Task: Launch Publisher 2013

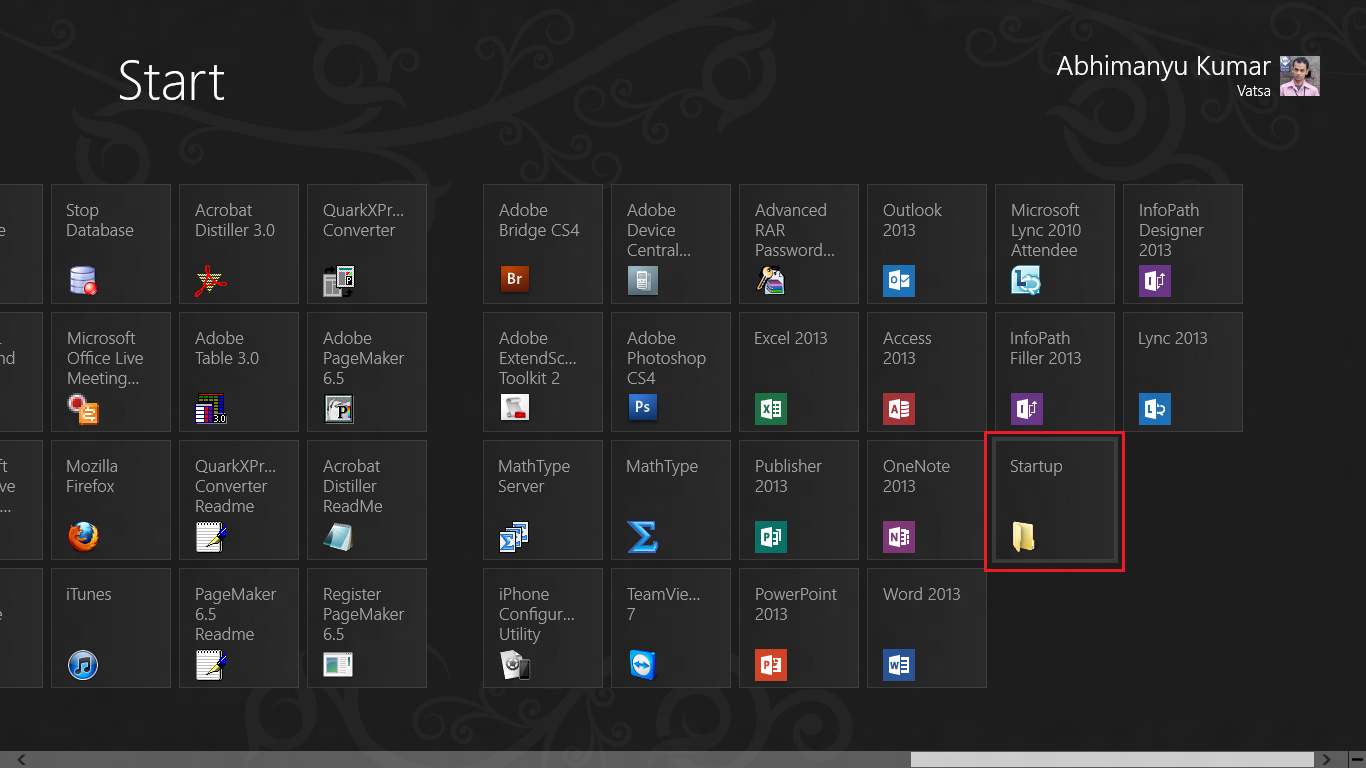Action: pos(799,500)
